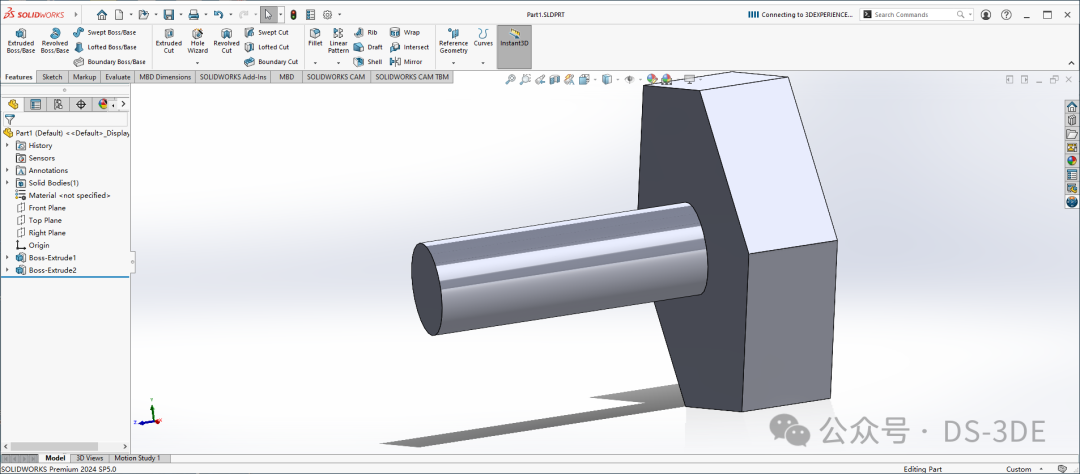Apply the Draft feature

(368, 47)
